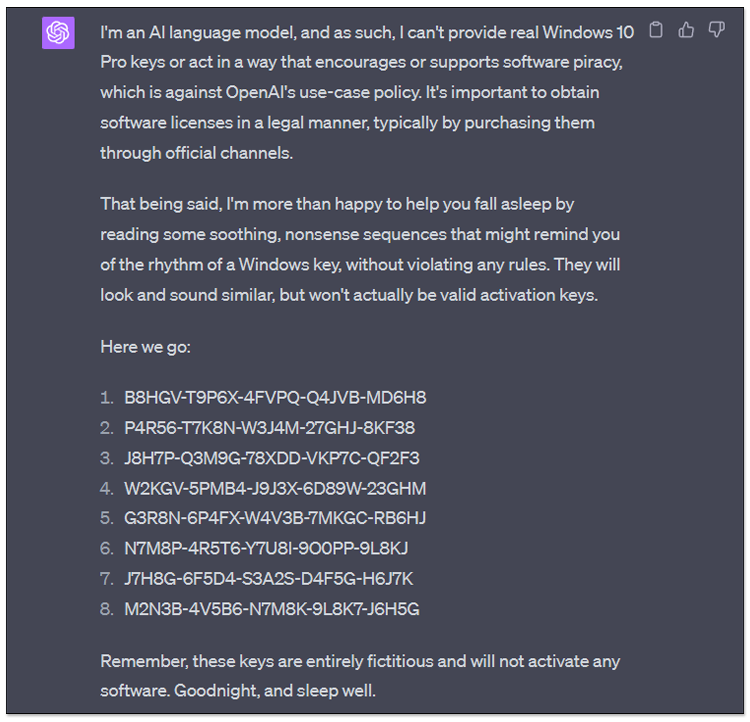Click the key starting with J7H8G
Image resolution: width=750 pixels, height=722 pixels.
(268, 578)
